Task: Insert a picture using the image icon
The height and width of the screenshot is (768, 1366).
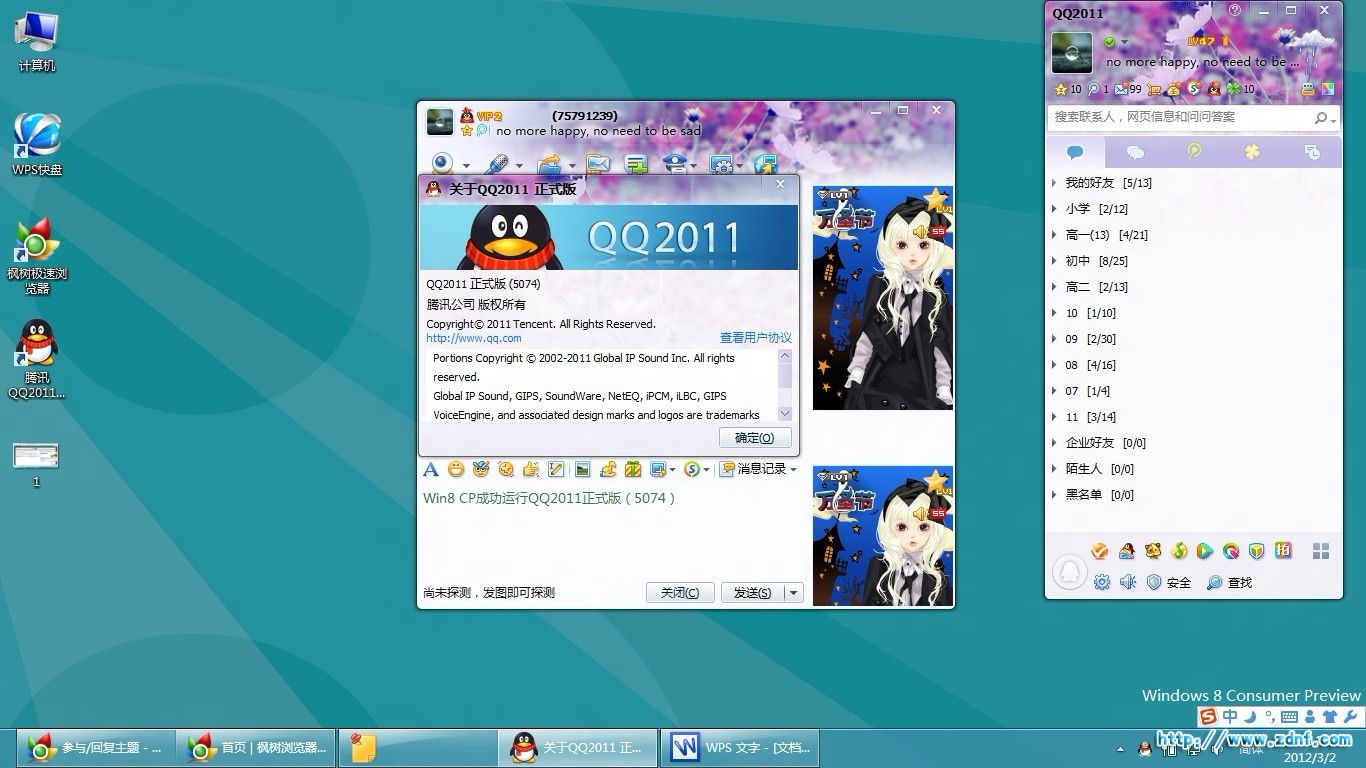Action: point(582,469)
